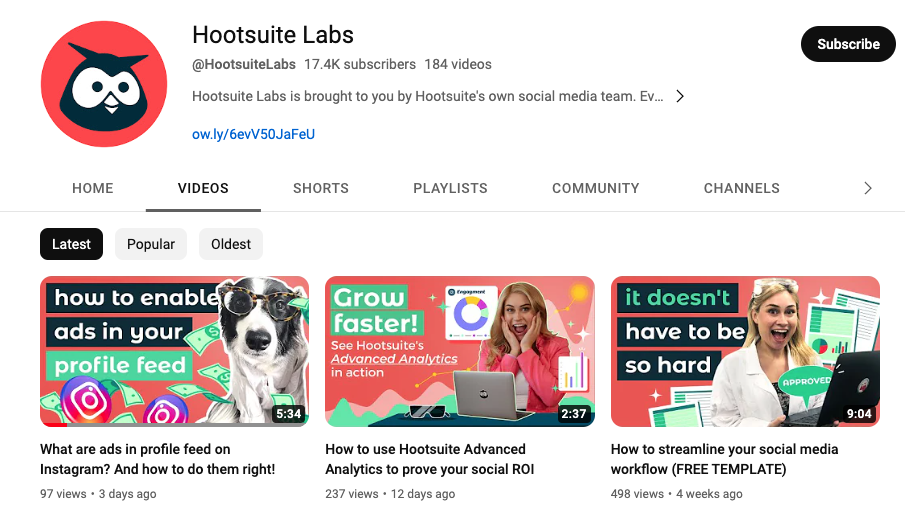Switch to the Home tab

pyautogui.click(x=93, y=188)
